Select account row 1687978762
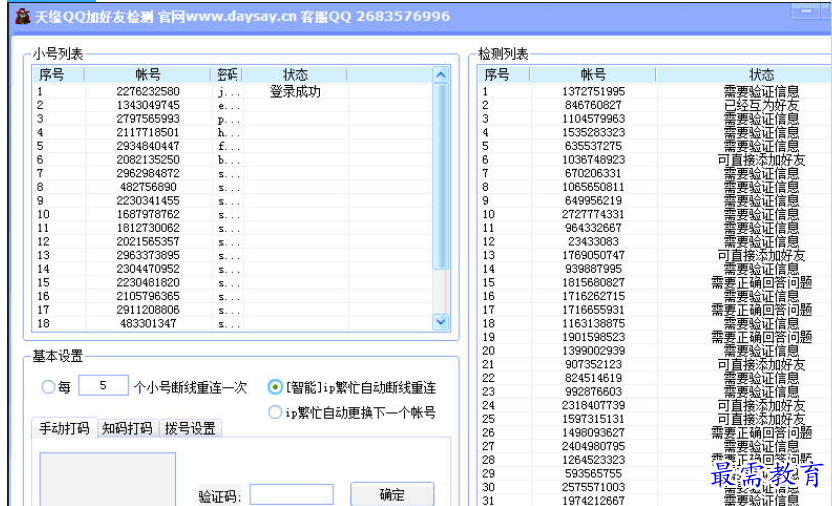 coord(148,214)
